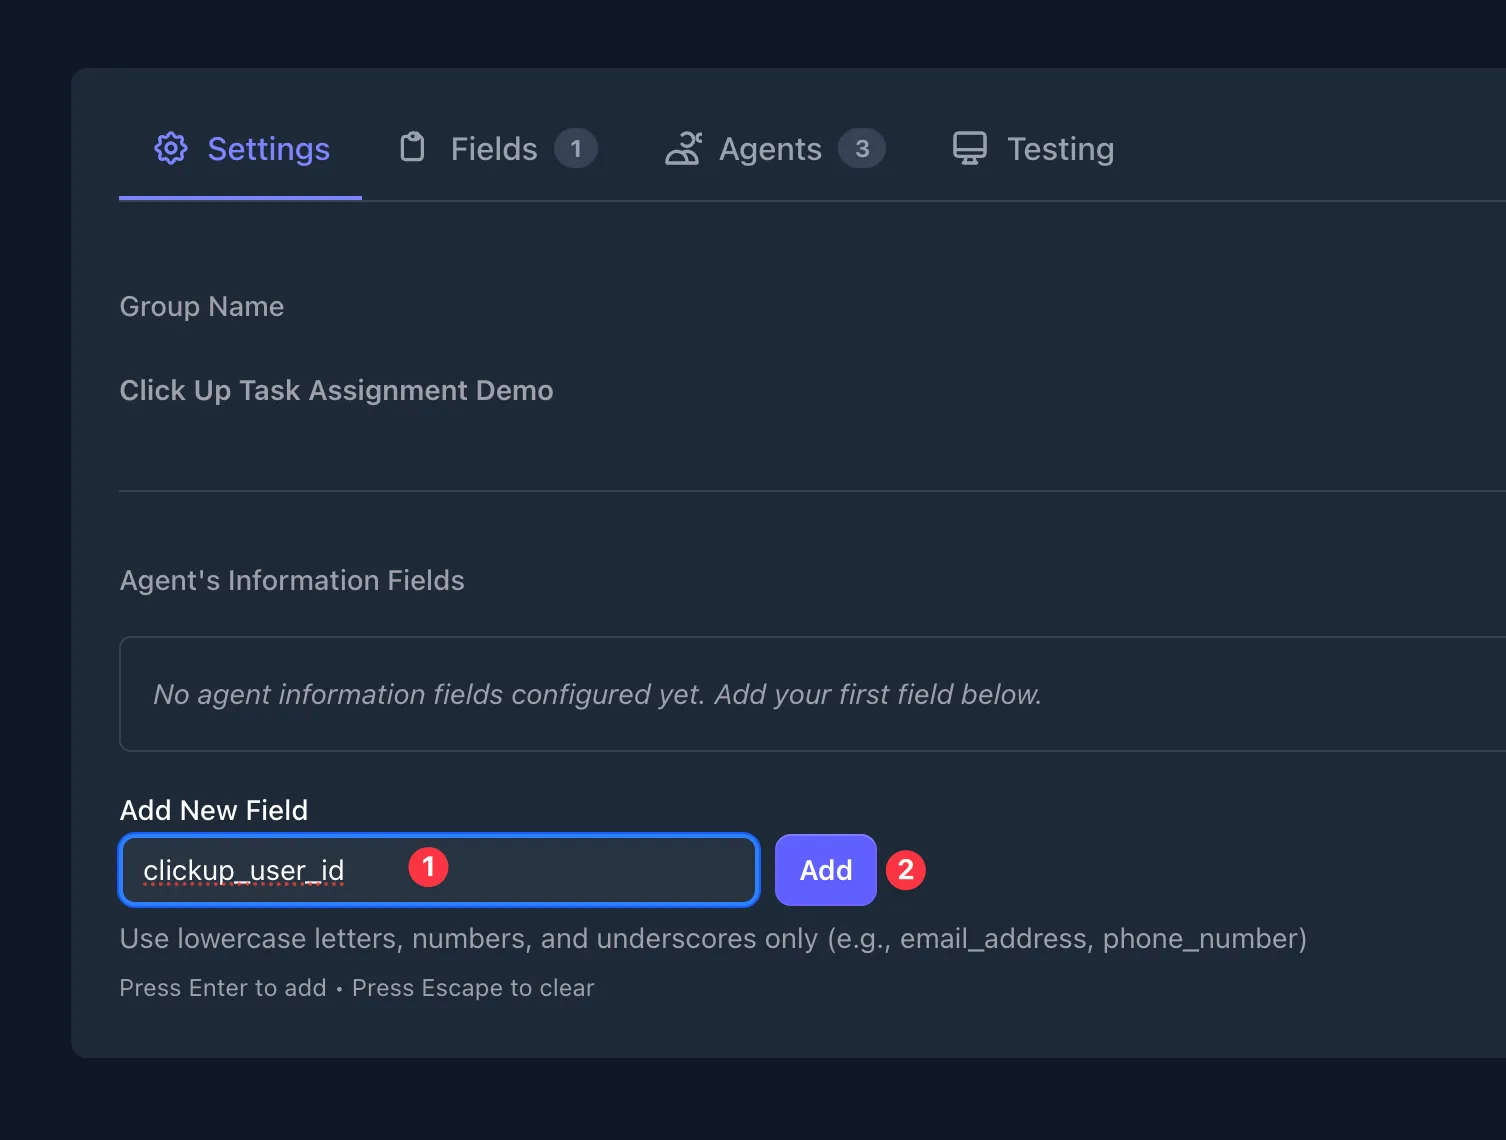Open the Testing tab
Screen dimensions: 1506x1140
tap(1060, 148)
